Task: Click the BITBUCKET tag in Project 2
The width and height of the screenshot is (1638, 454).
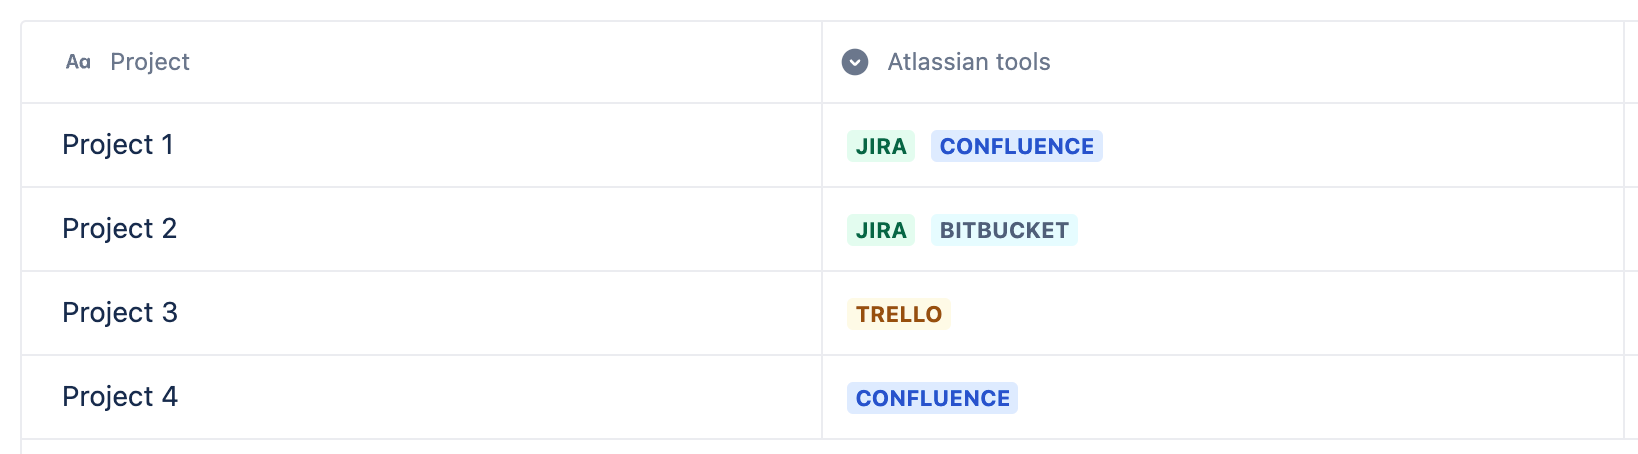Action: [x=1004, y=230]
